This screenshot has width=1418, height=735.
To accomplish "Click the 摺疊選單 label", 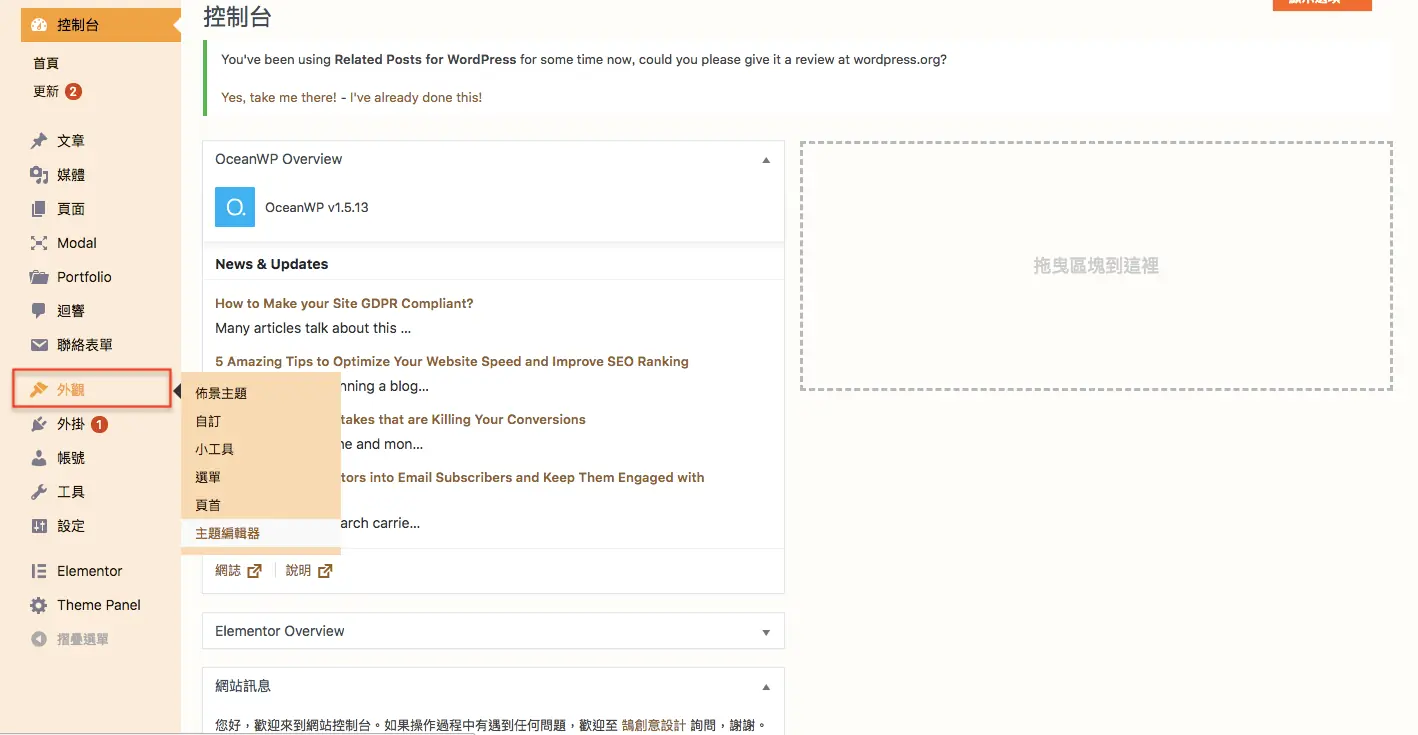I will [x=83, y=639].
